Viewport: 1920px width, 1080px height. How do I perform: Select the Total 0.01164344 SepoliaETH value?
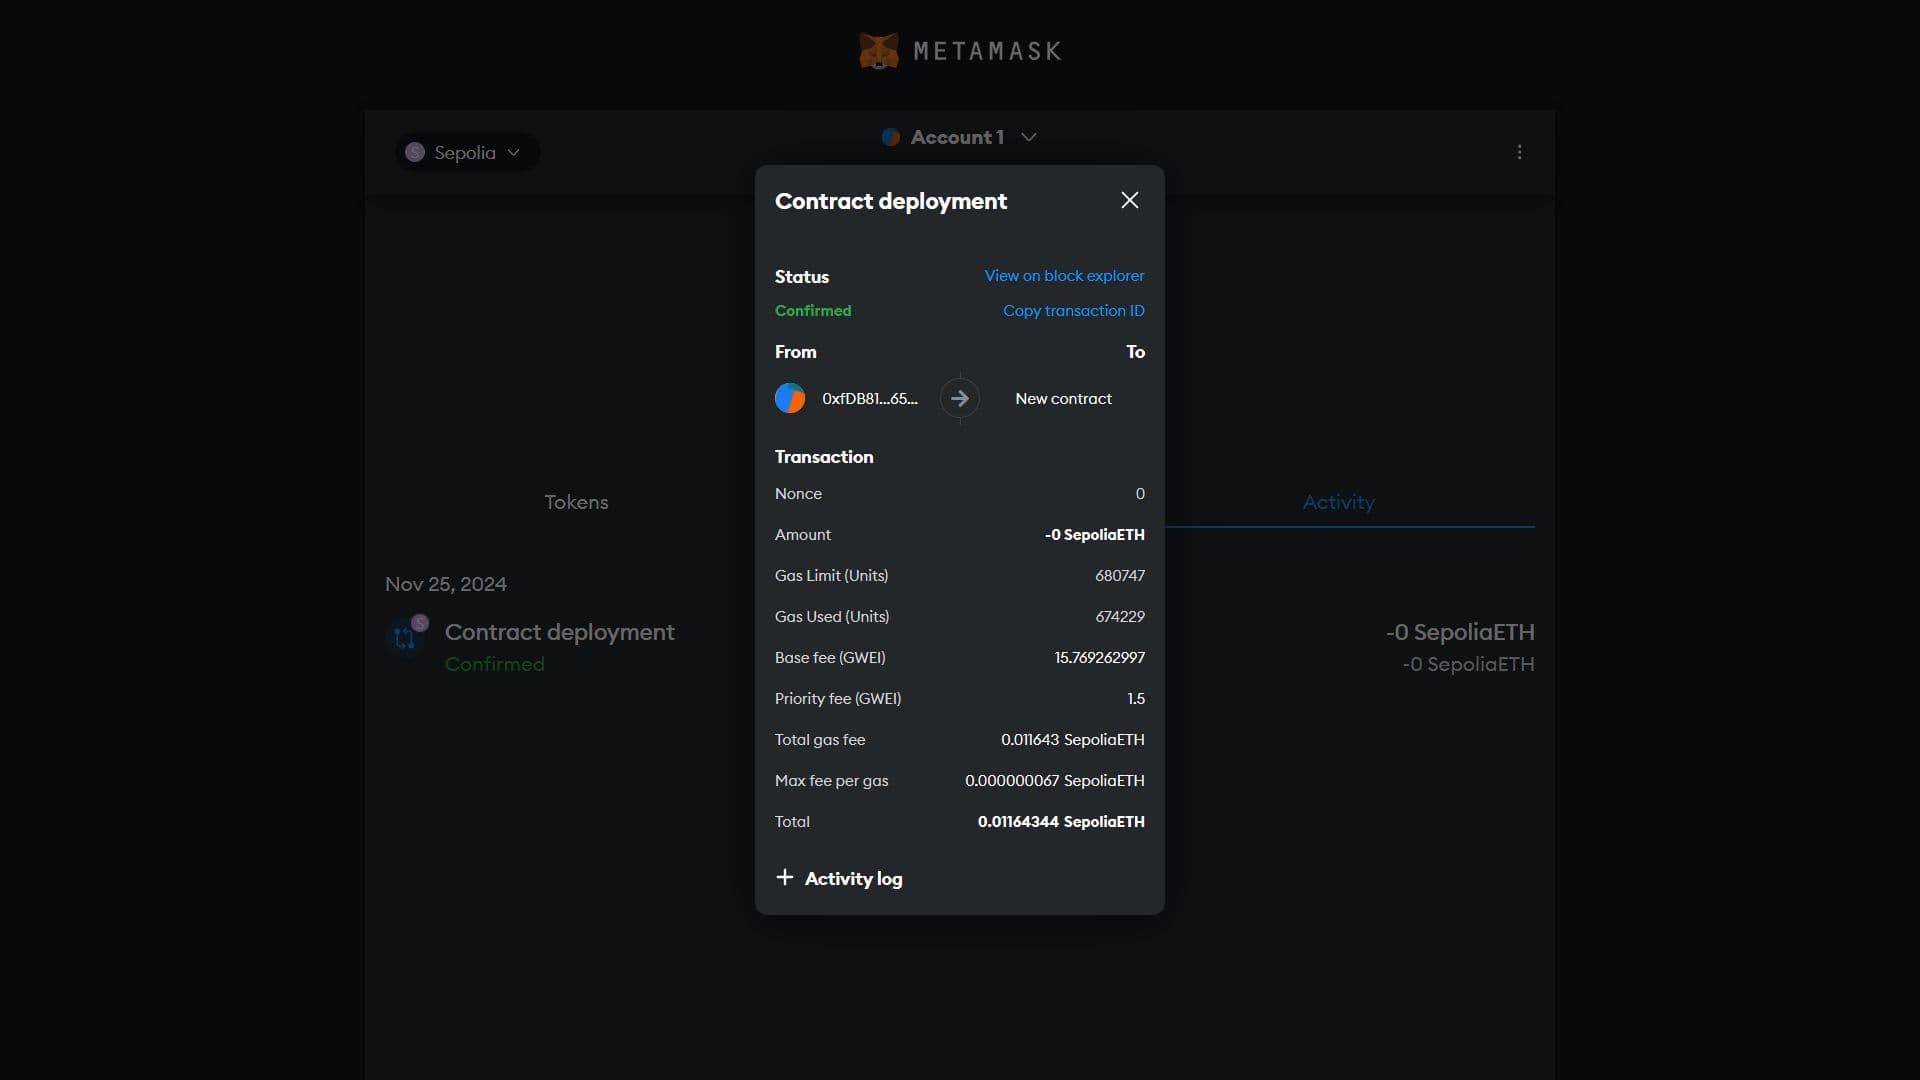pyautogui.click(x=1061, y=822)
